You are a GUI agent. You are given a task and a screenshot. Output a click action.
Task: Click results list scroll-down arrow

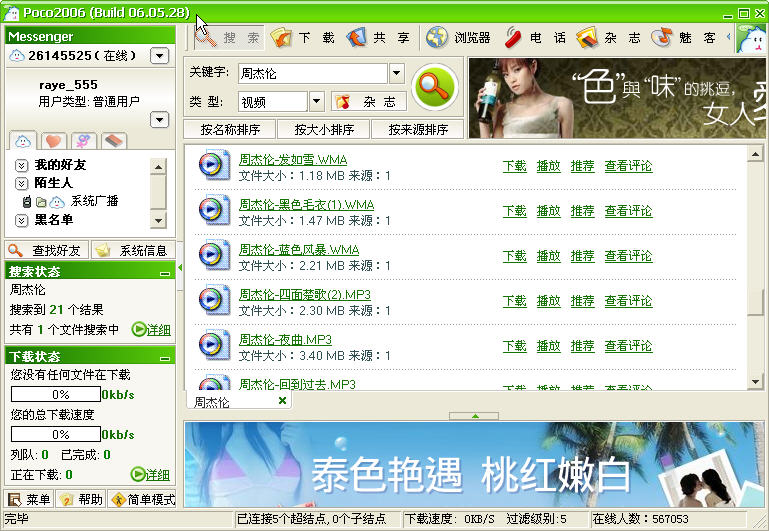pyautogui.click(x=755, y=381)
